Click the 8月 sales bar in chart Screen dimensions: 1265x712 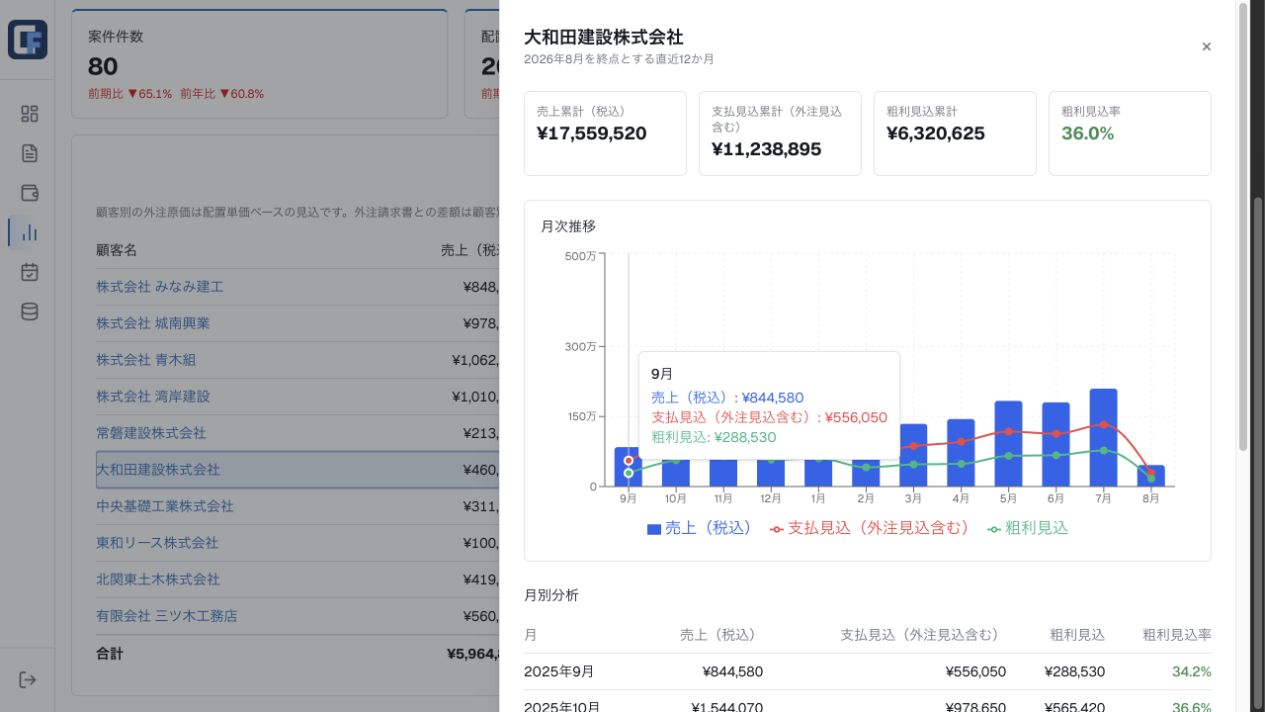click(x=1151, y=476)
